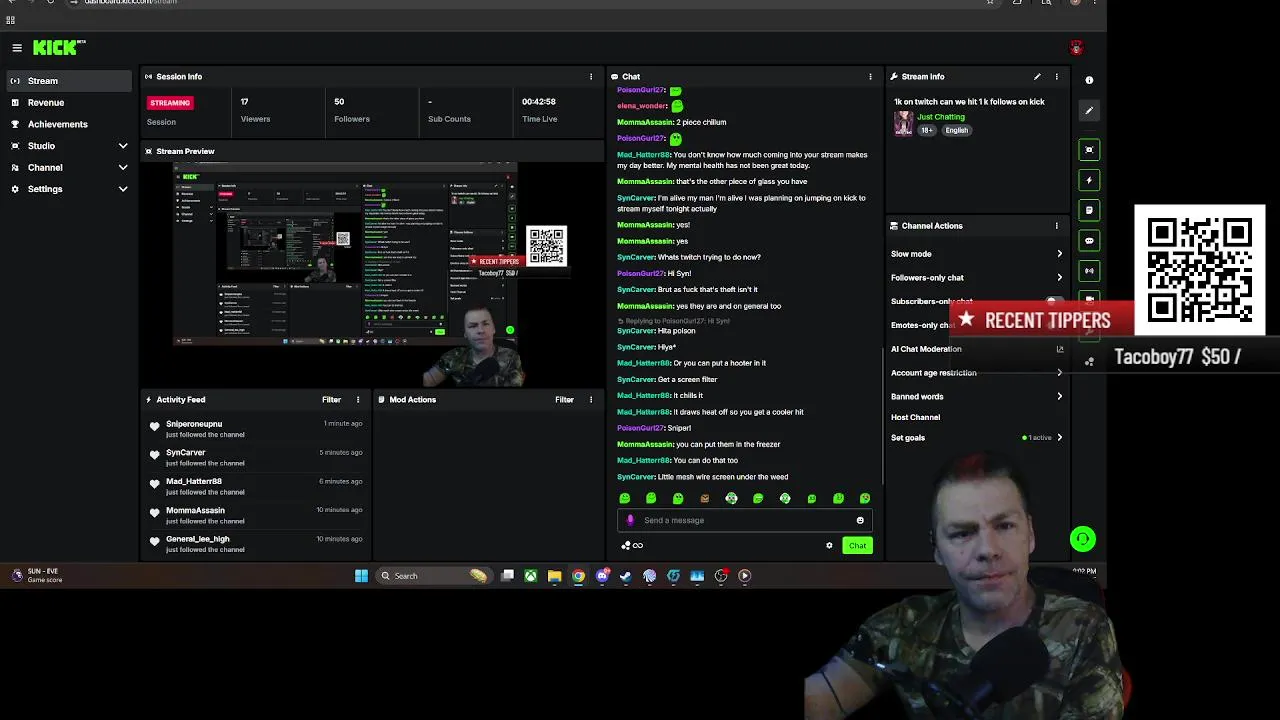Click the broadcast signal icon in right sidebar

pos(1089,270)
